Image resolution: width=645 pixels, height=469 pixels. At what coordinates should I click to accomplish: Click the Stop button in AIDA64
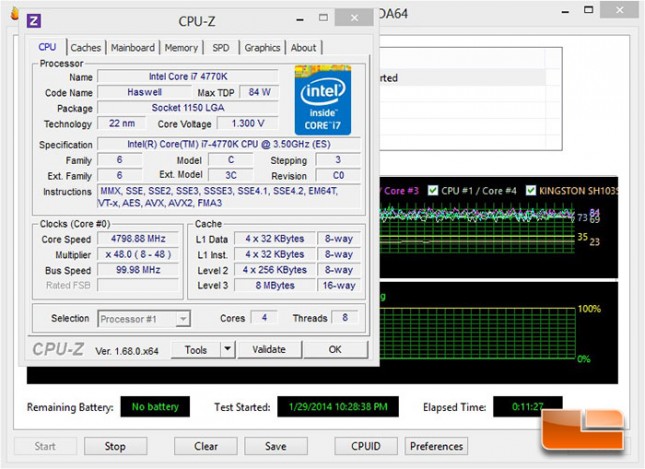[x=115, y=446]
